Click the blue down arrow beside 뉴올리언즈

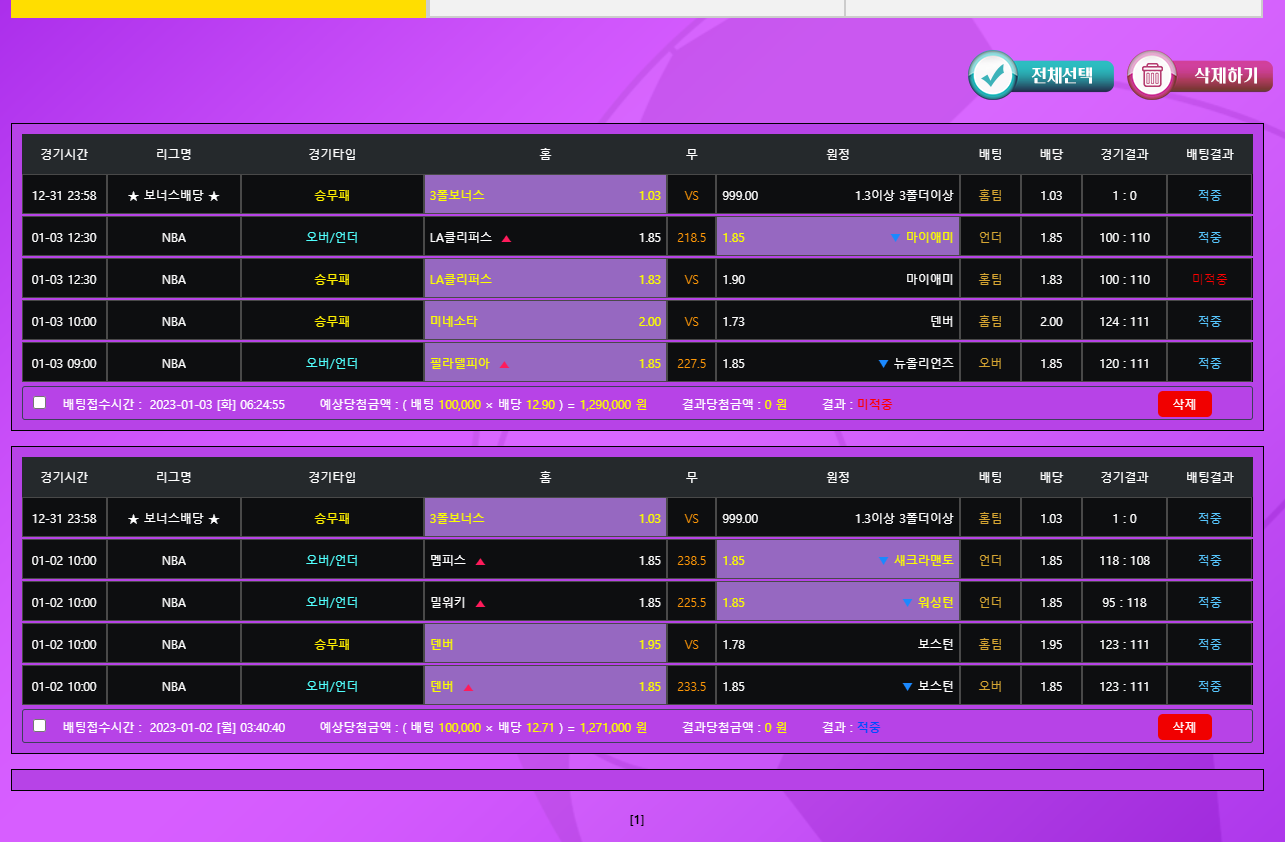[x=883, y=363]
